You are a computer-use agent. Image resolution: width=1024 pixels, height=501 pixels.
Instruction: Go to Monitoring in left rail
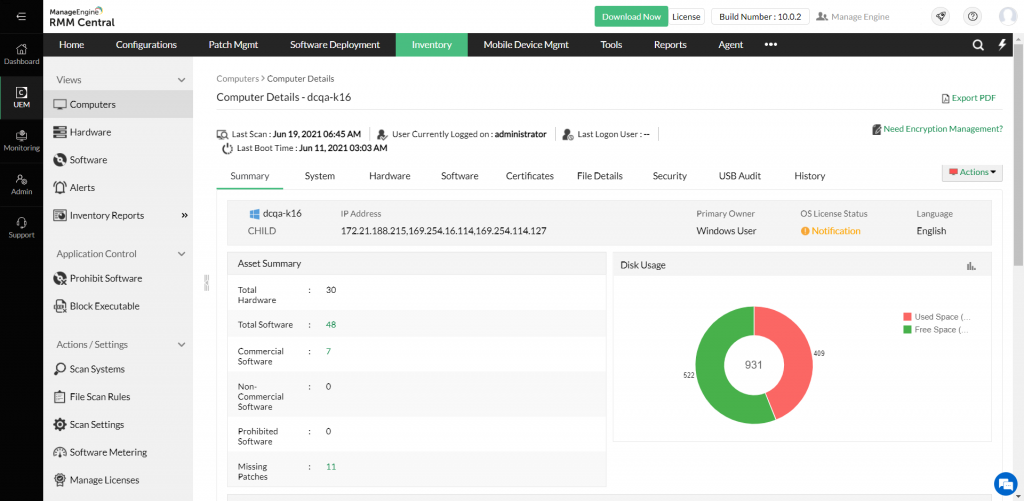pos(21,139)
